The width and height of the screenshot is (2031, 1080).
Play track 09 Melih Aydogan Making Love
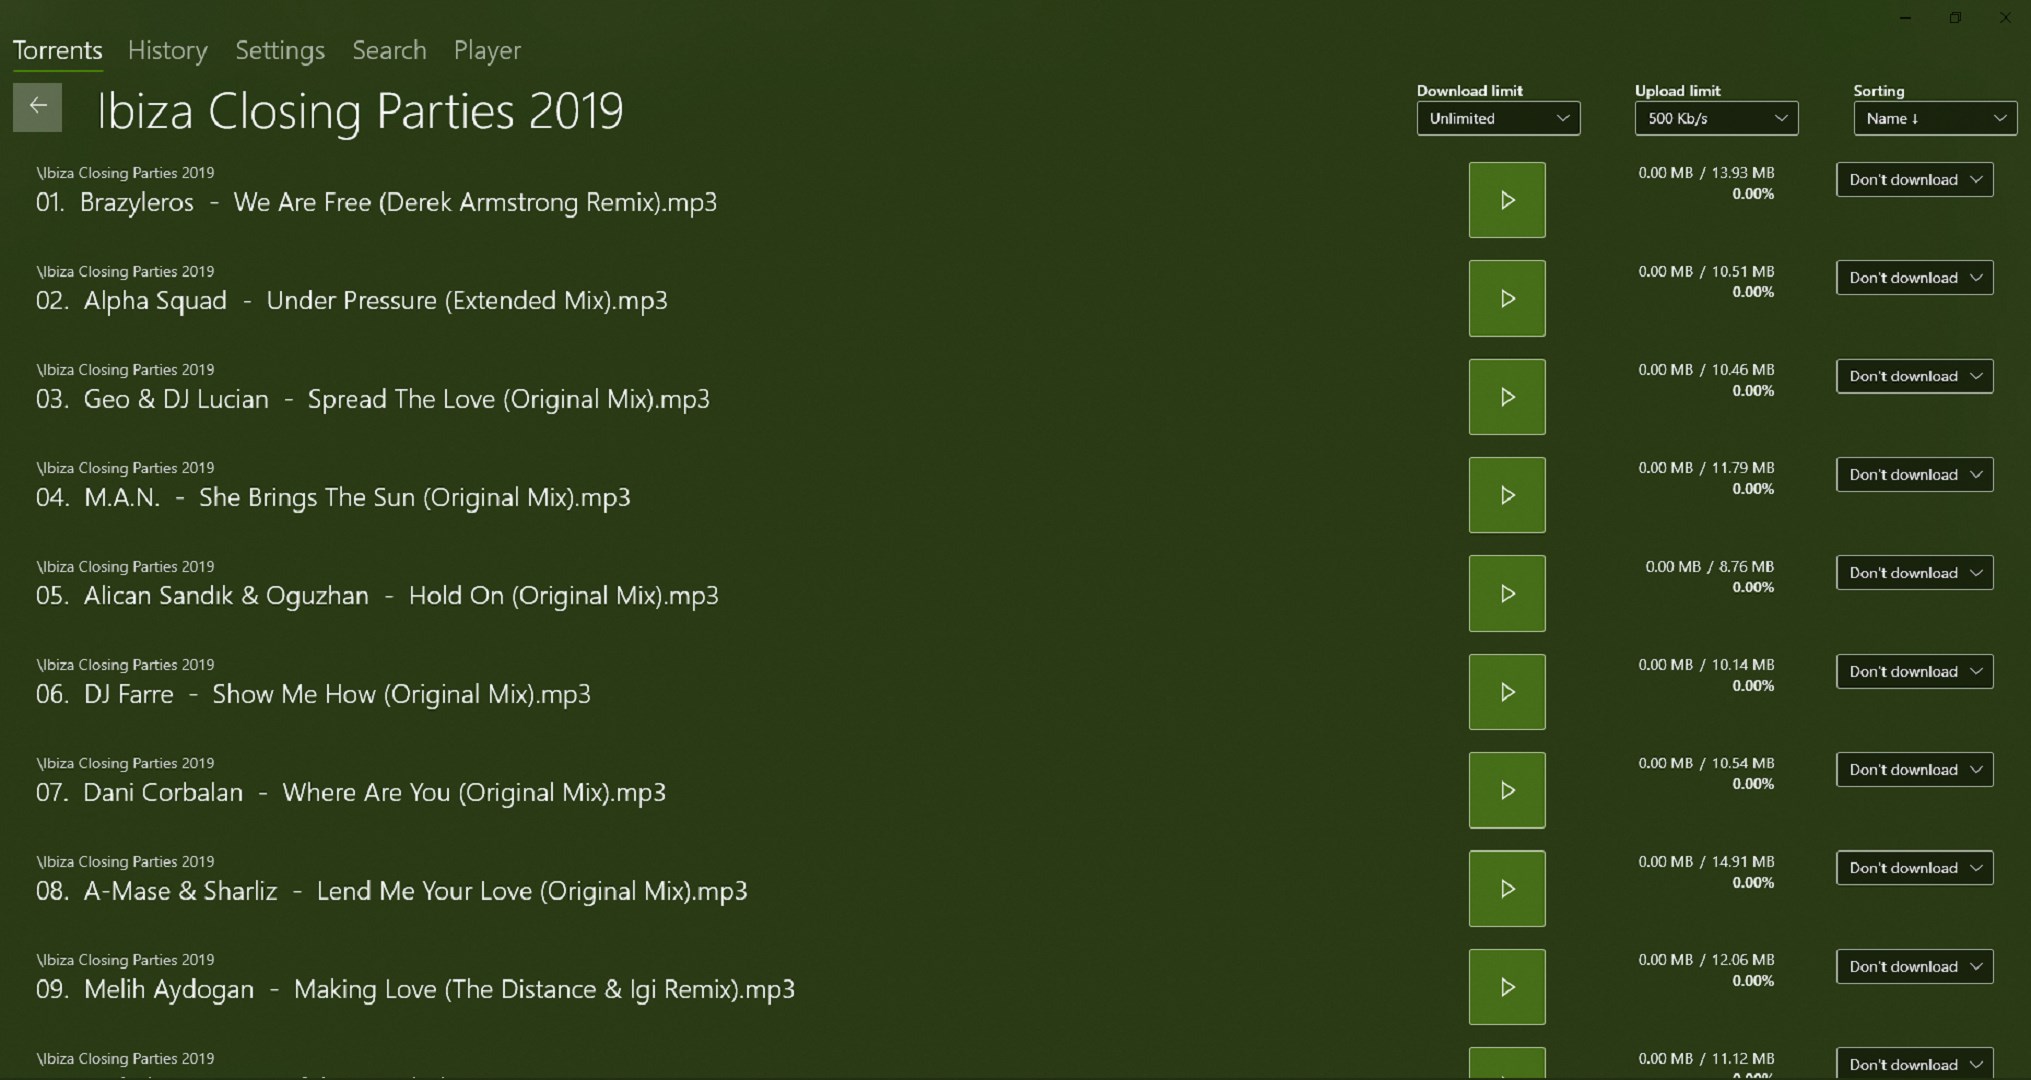(x=1506, y=987)
